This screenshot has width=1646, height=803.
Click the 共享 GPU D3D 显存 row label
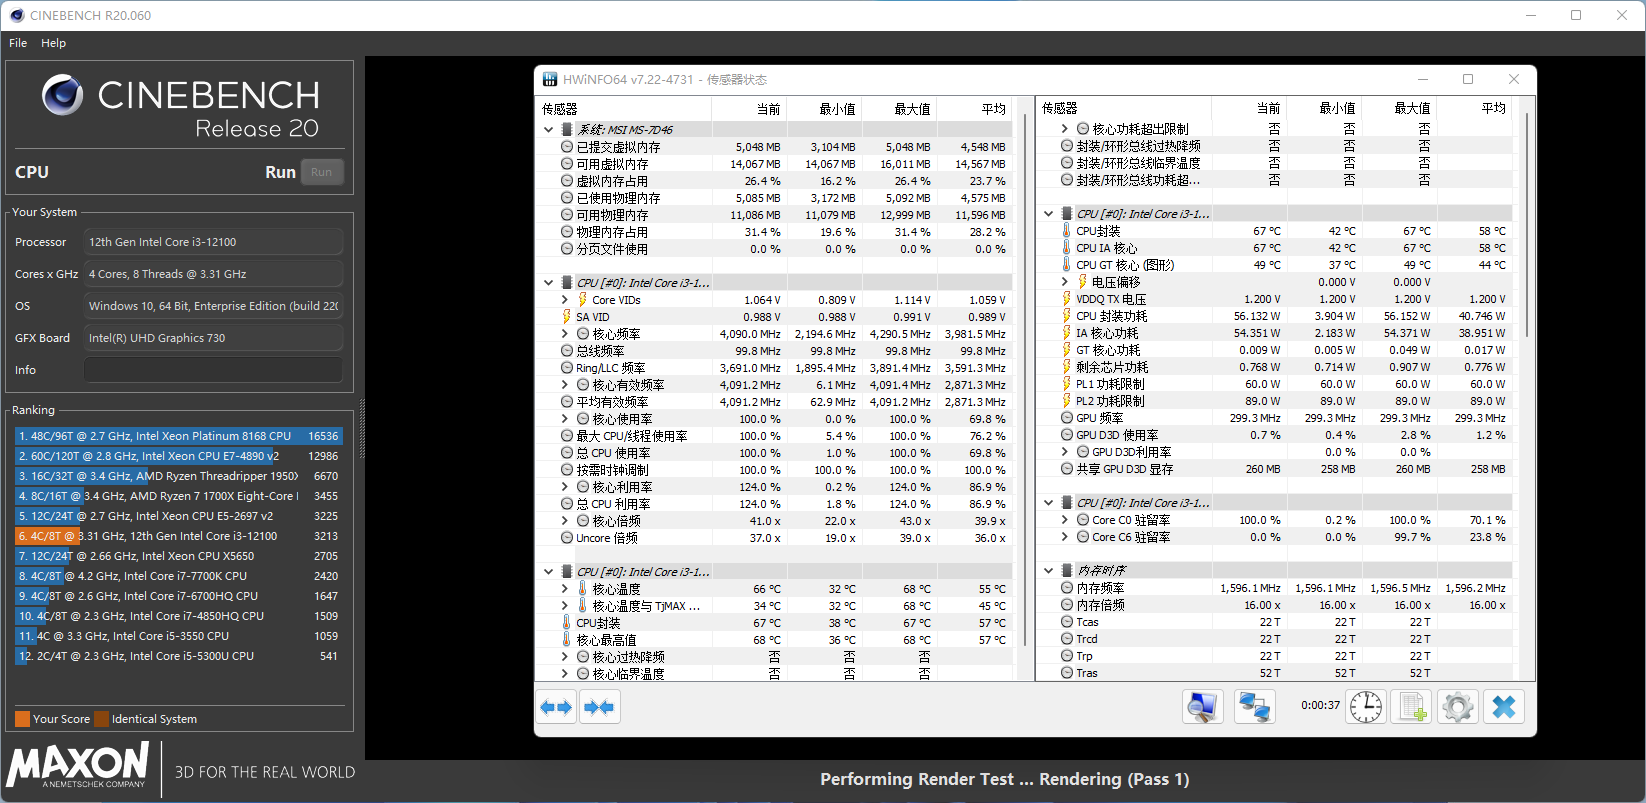(1124, 469)
